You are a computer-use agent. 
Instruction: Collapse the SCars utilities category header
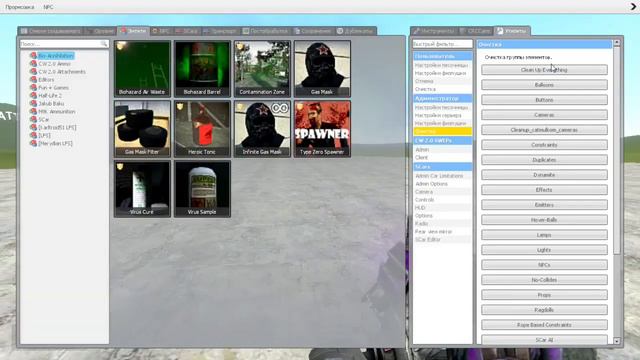(x=442, y=167)
